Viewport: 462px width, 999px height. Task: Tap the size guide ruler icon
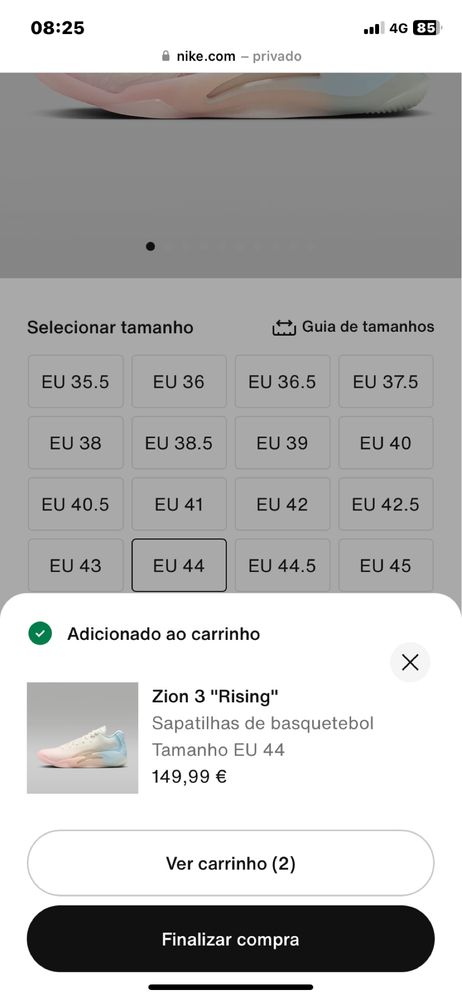click(x=284, y=327)
